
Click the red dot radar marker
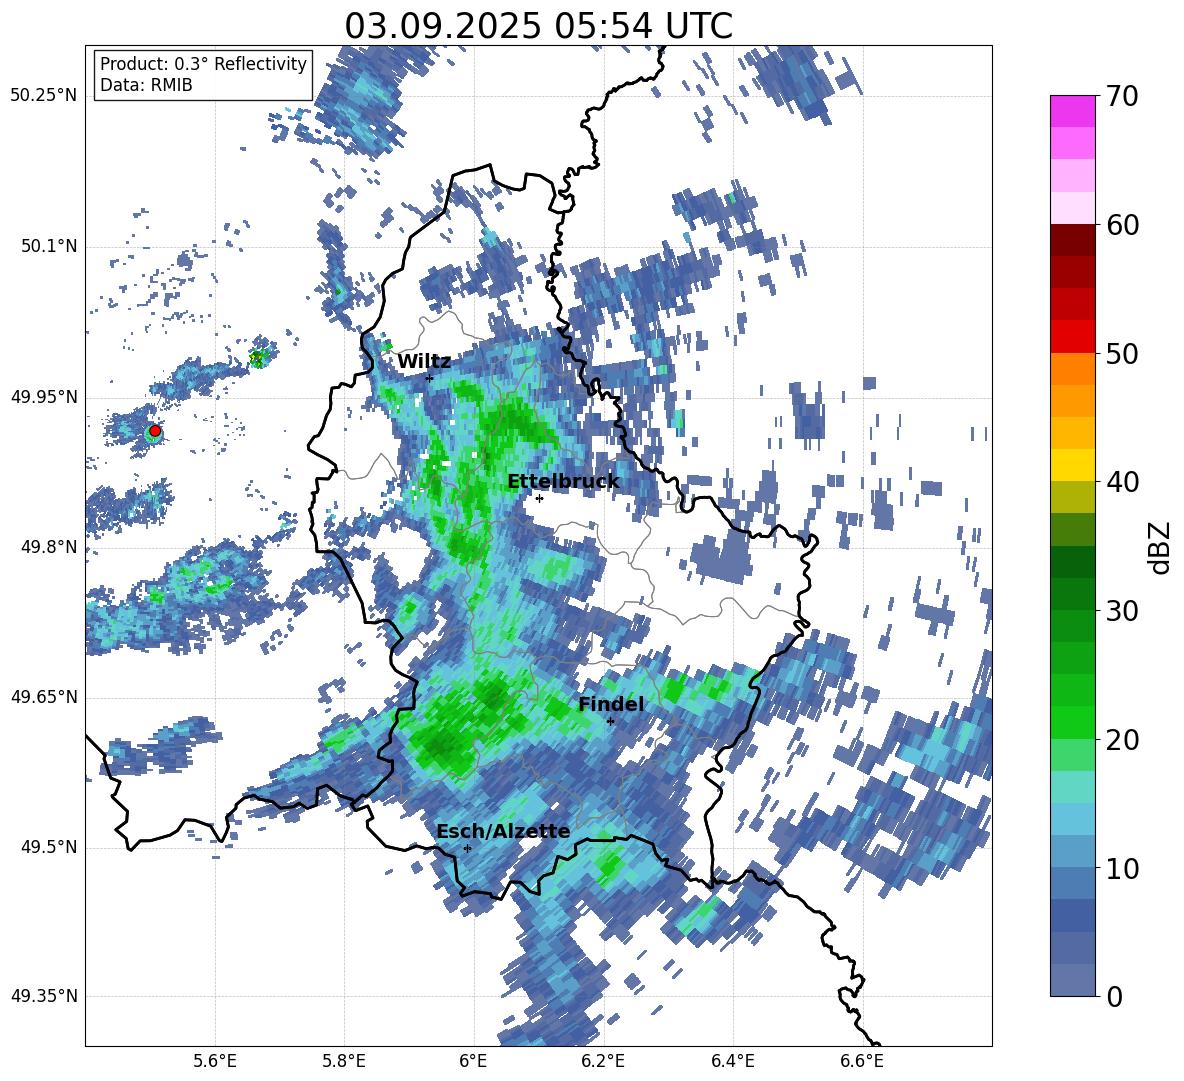click(x=155, y=431)
